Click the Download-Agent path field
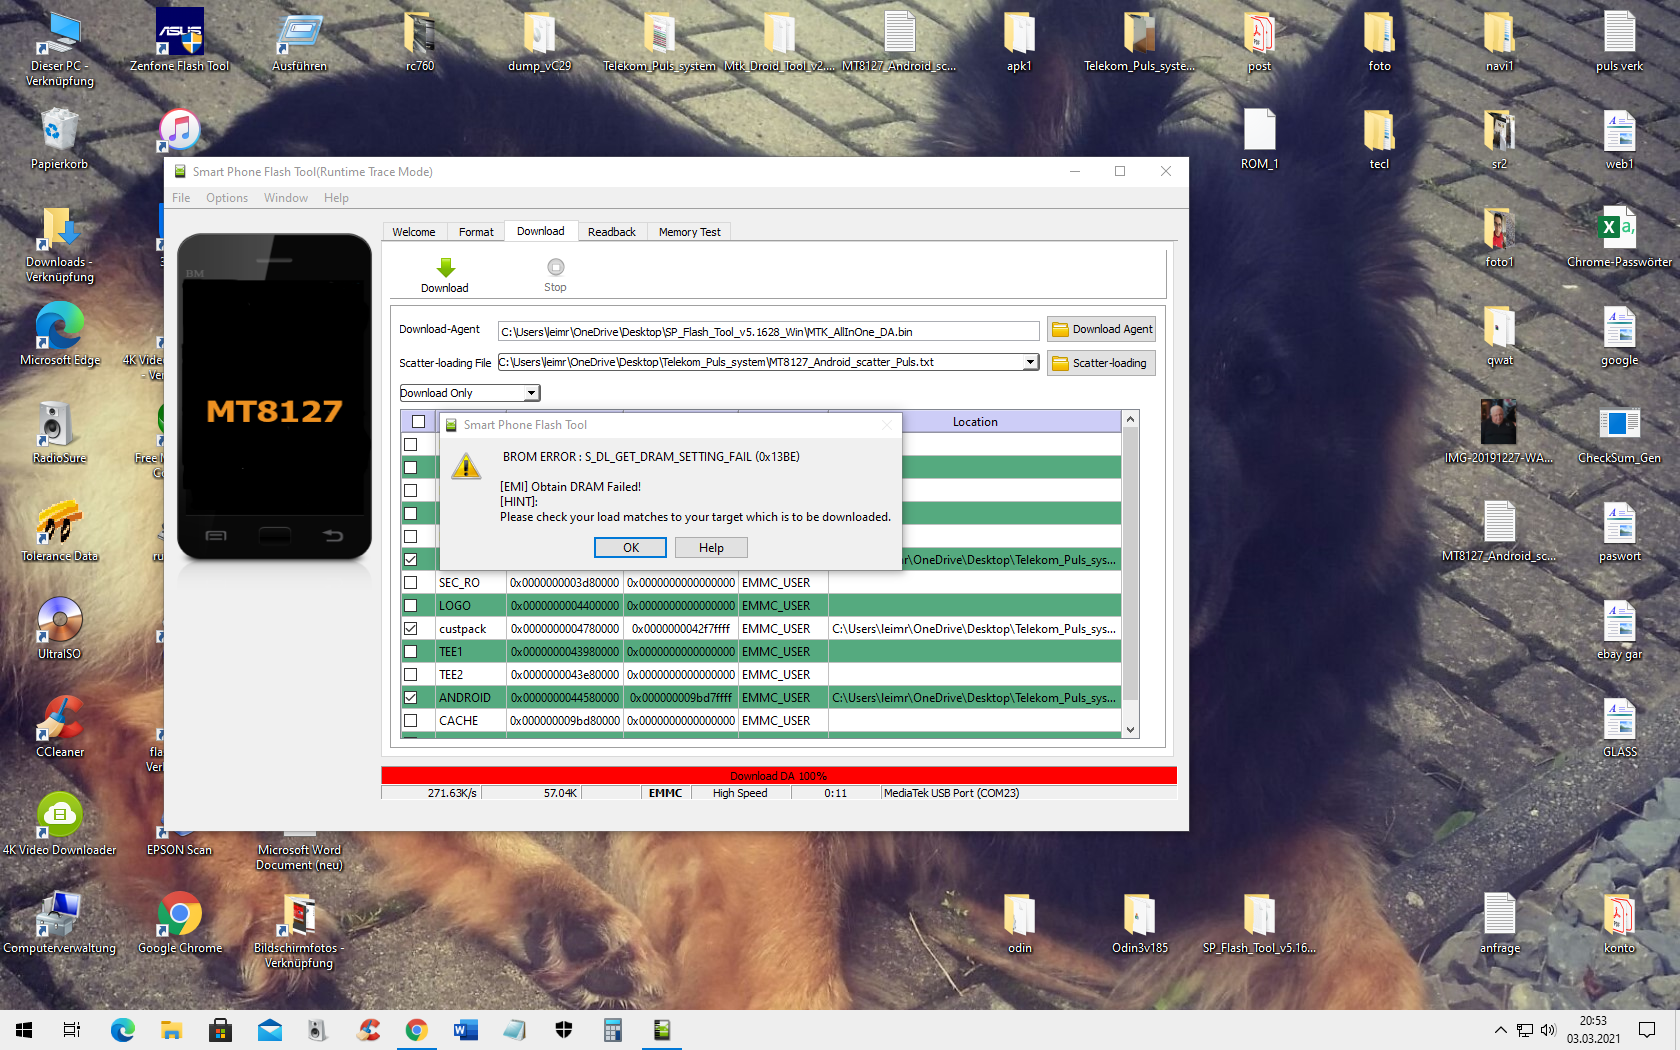This screenshot has height=1050, width=1680. (769, 332)
